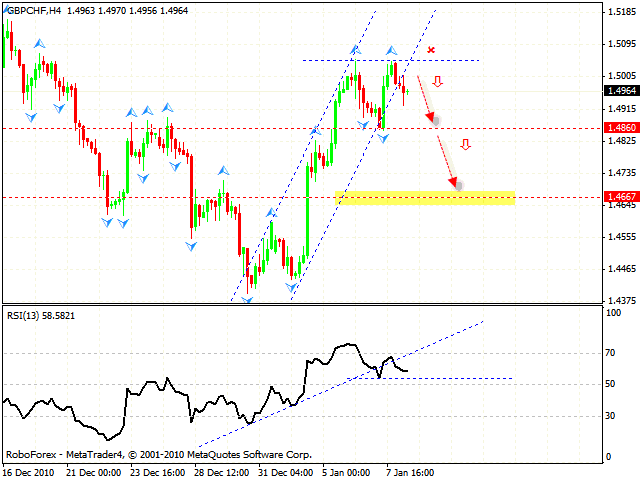Click the 7 Jan 16:00 date label
The image size is (640, 480).
point(410,473)
